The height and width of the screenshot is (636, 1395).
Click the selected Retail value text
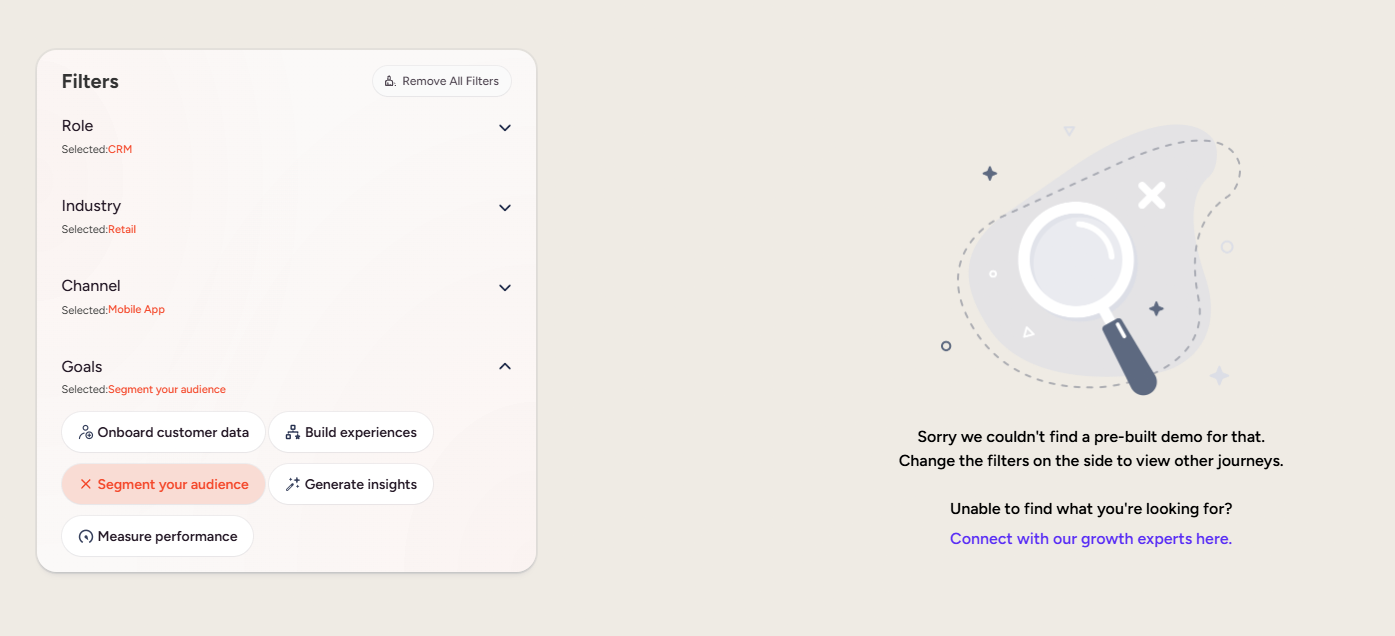point(122,230)
